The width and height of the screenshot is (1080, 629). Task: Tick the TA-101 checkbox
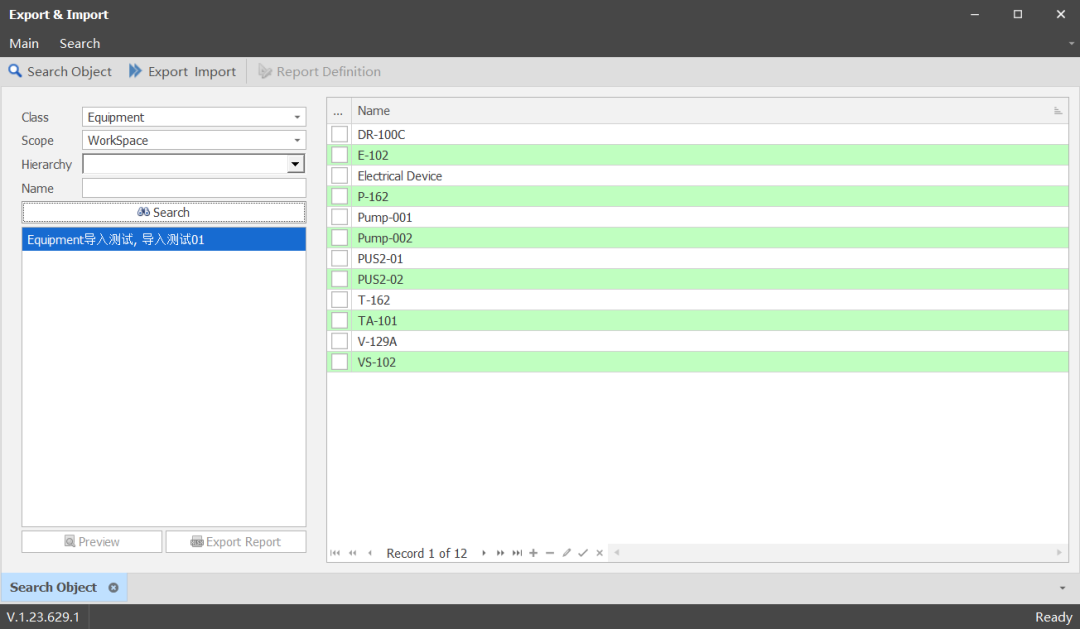click(340, 320)
